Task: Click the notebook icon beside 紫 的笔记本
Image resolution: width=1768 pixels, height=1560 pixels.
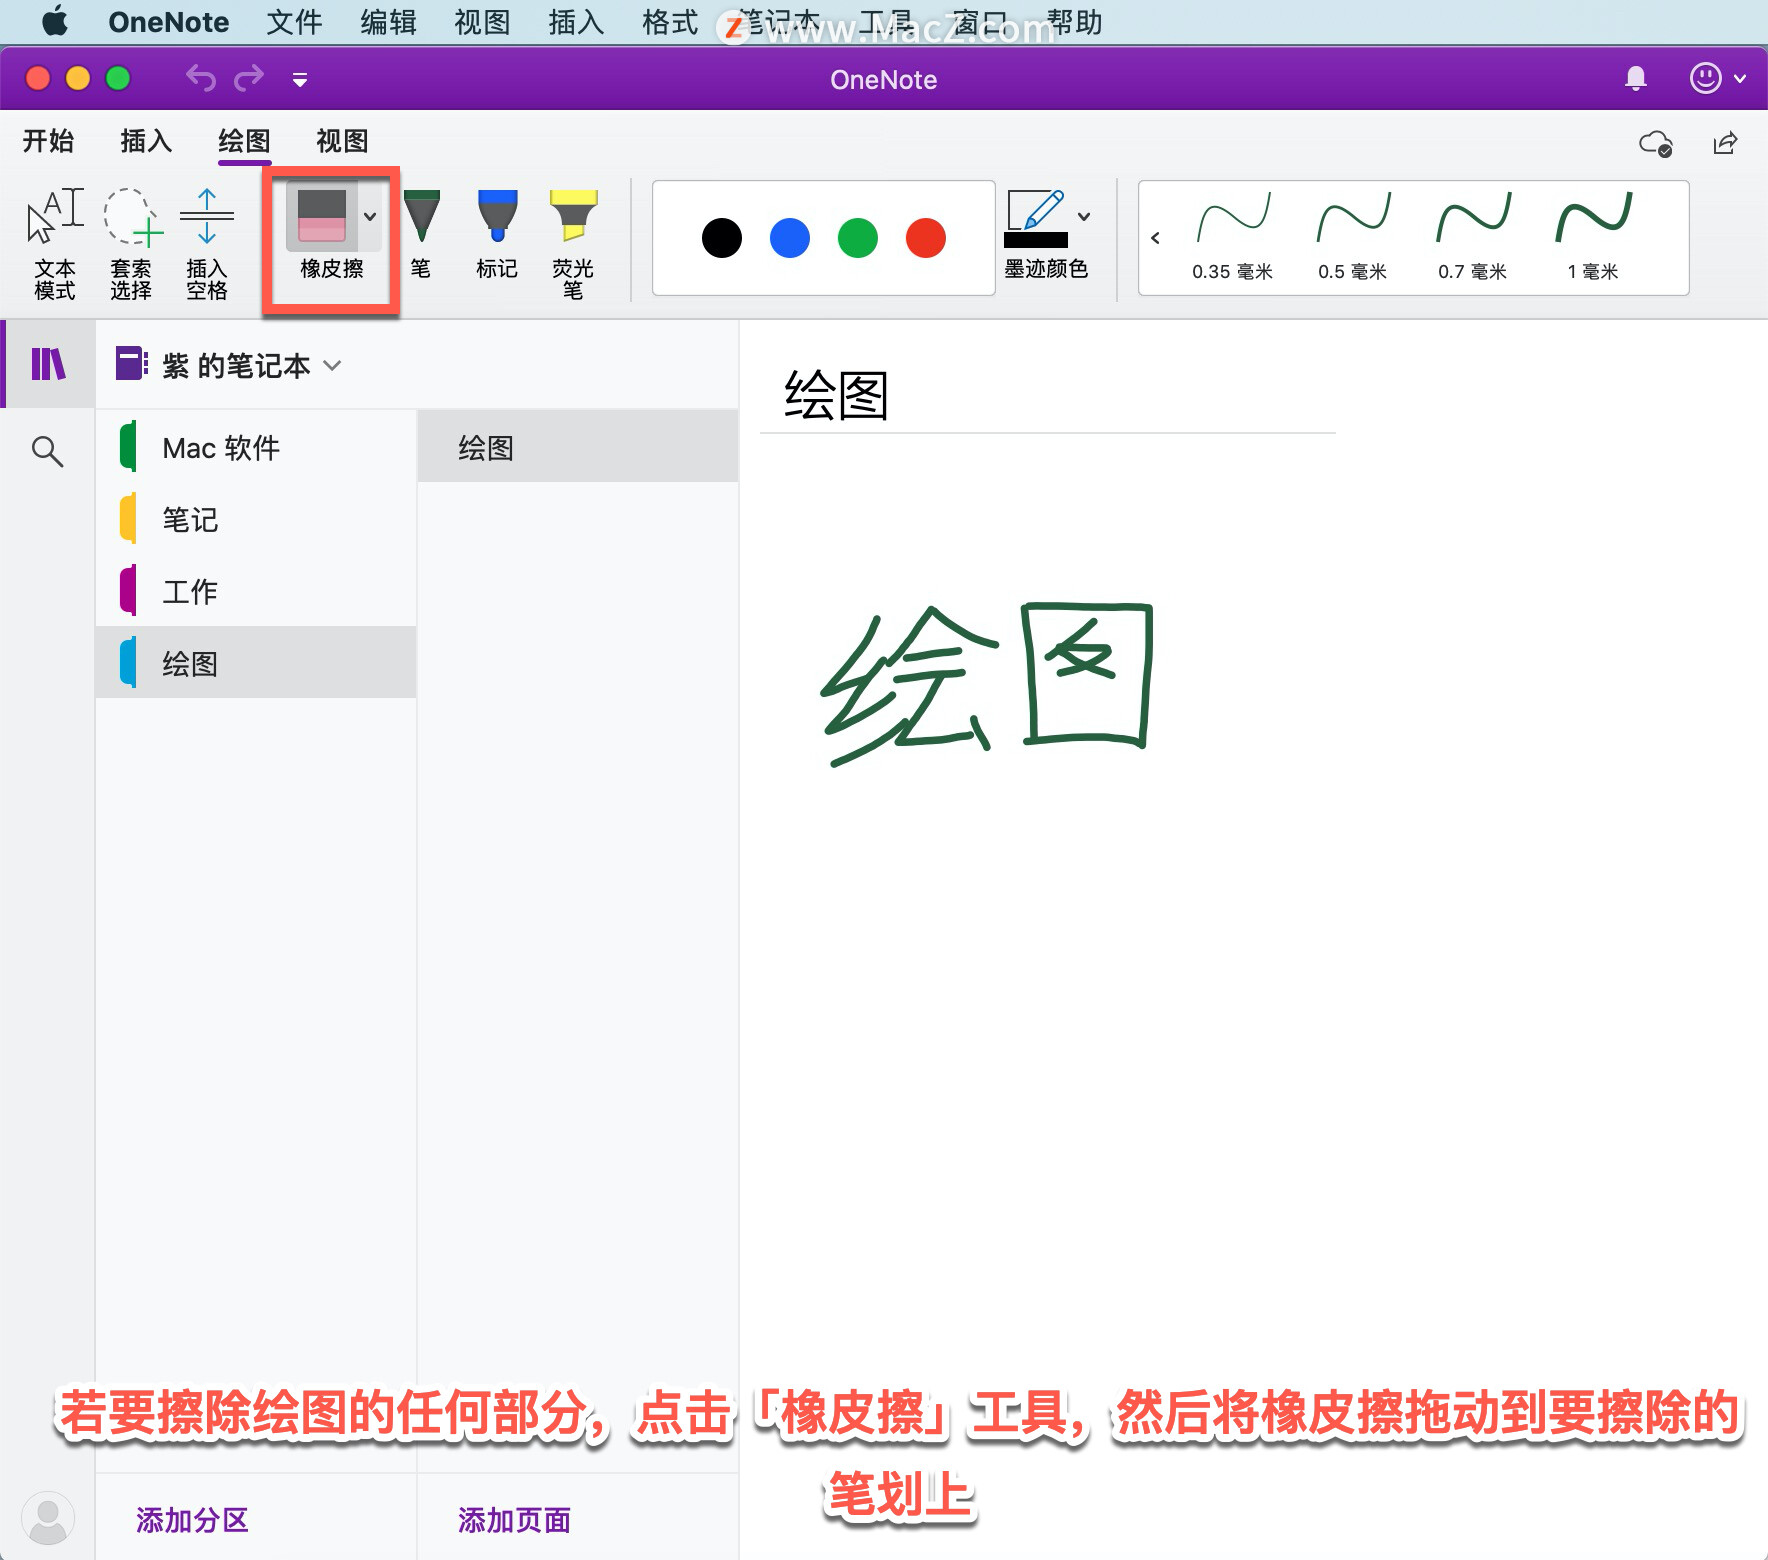Action: (x=132, y=364)
